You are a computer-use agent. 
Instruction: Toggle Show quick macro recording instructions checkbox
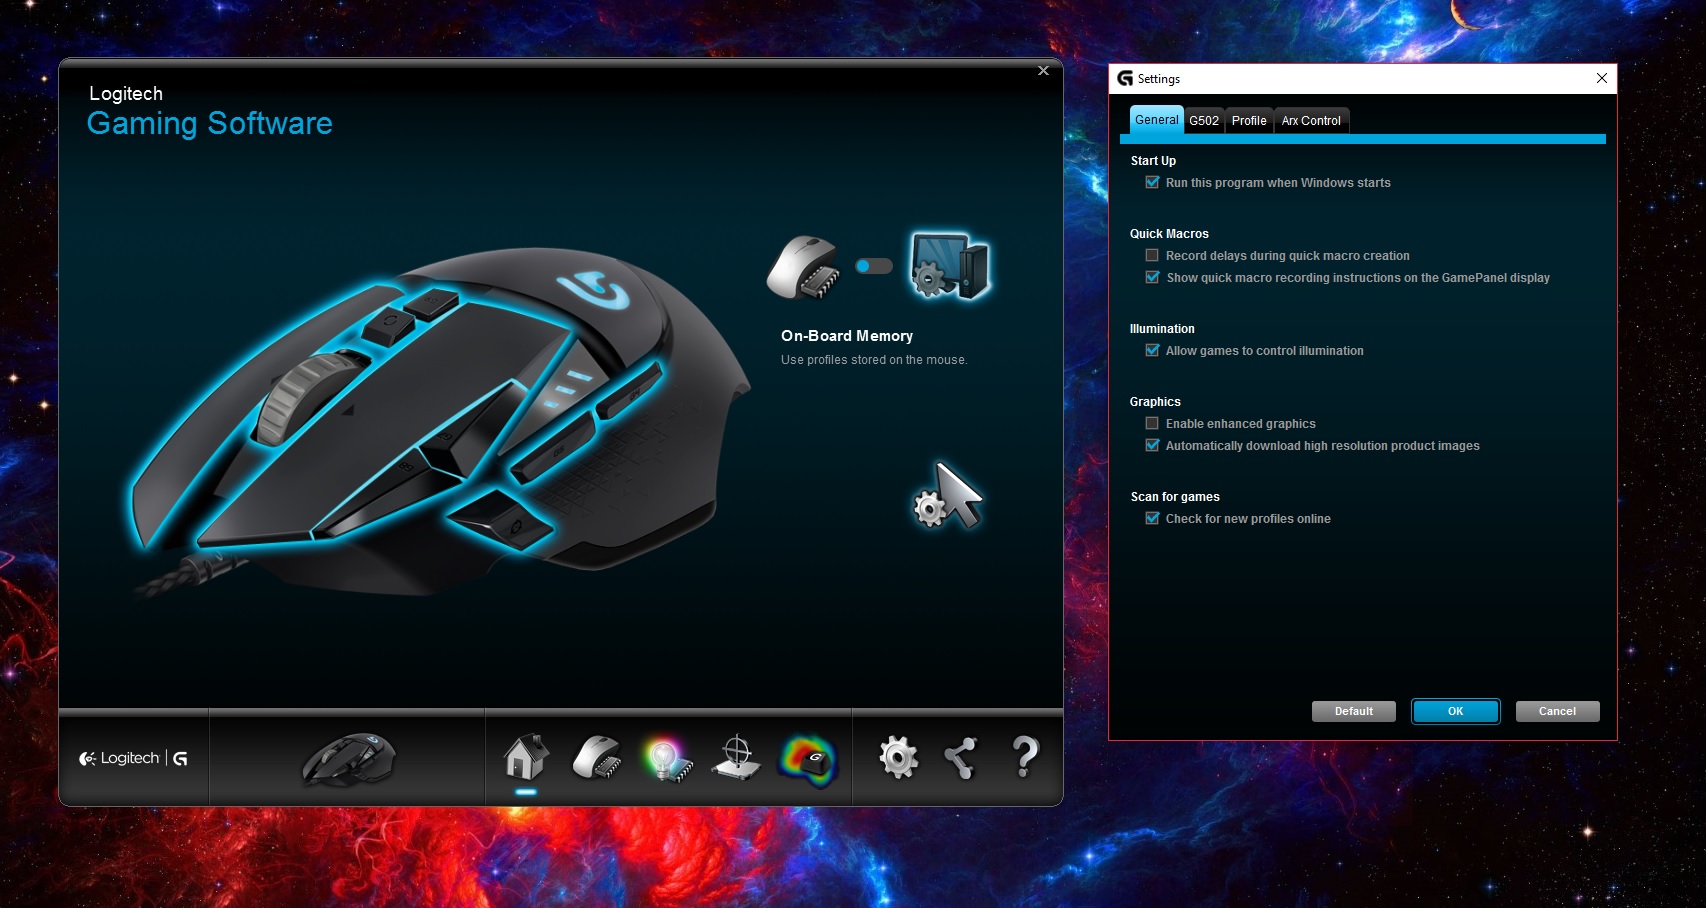pos(1152,277)
